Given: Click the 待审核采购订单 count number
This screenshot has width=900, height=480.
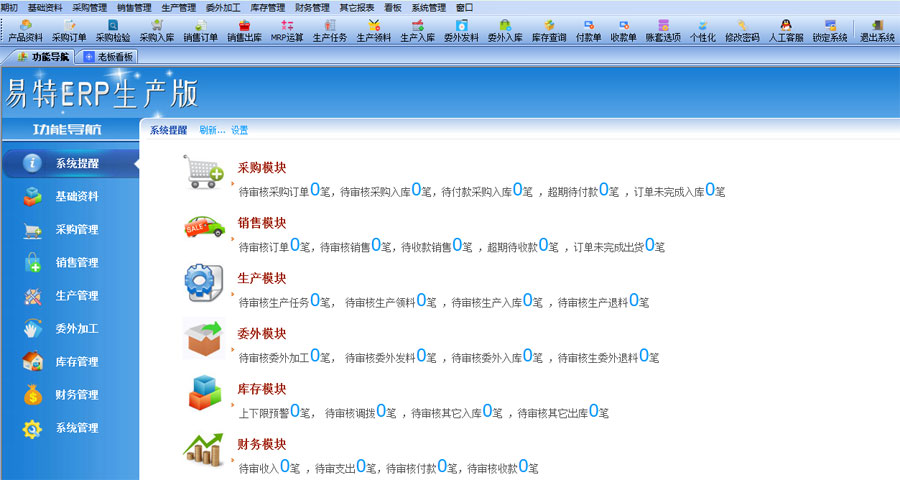Looking at the screenshot, I should 314,189.
